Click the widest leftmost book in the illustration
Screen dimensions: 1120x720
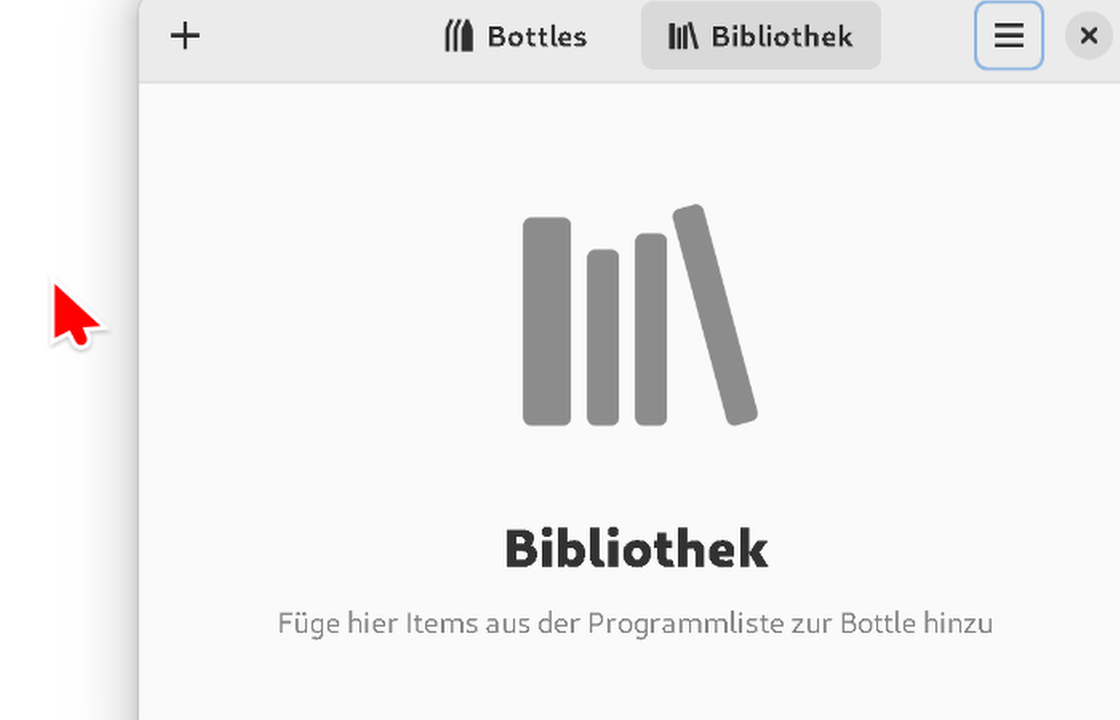546,321
